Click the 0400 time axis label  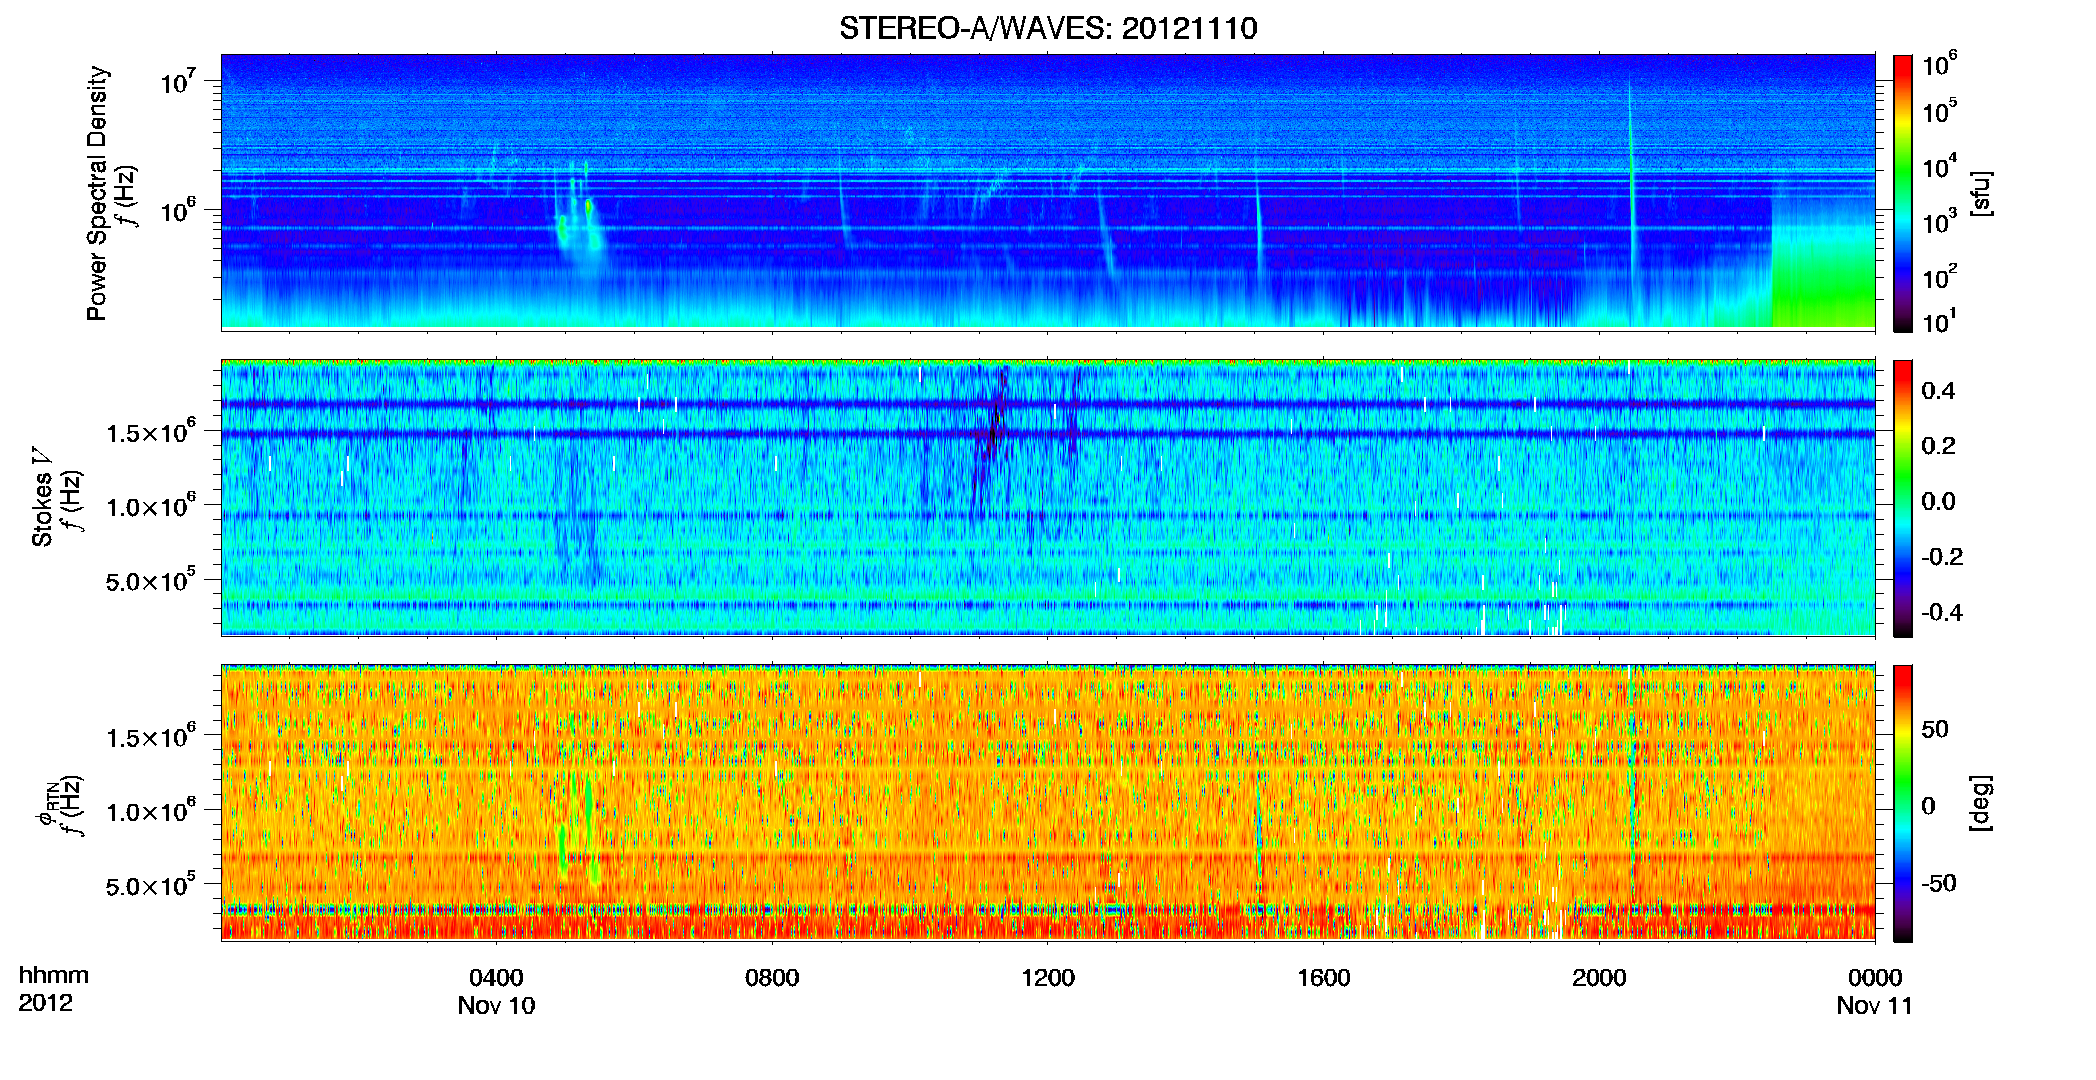coord(496,978)
